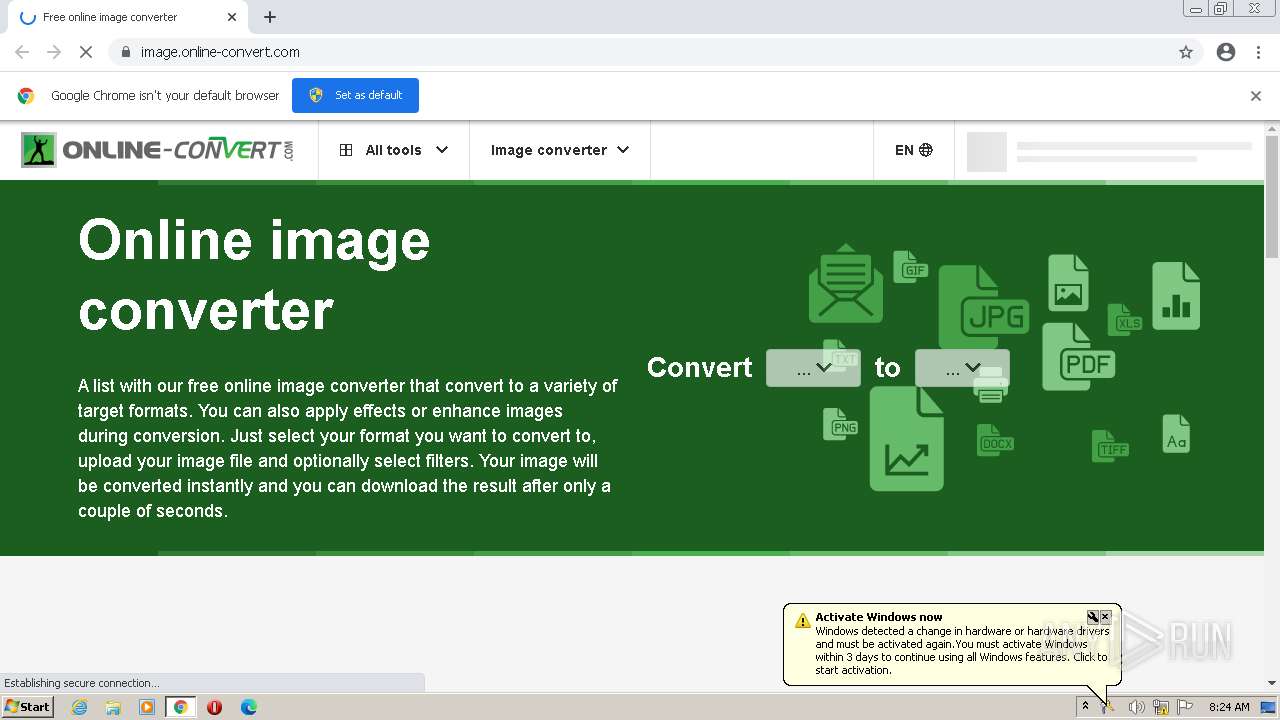The width and height of the screenshot is (1280, 720).
Task: Click the TIFF file icon
Action: (1110, 446)
